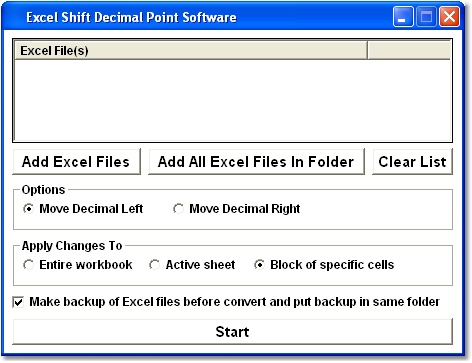Click inside the Excel files list box
Image resolution: width=472 pixels, height=363 pixels.
[x=232, y=100]
